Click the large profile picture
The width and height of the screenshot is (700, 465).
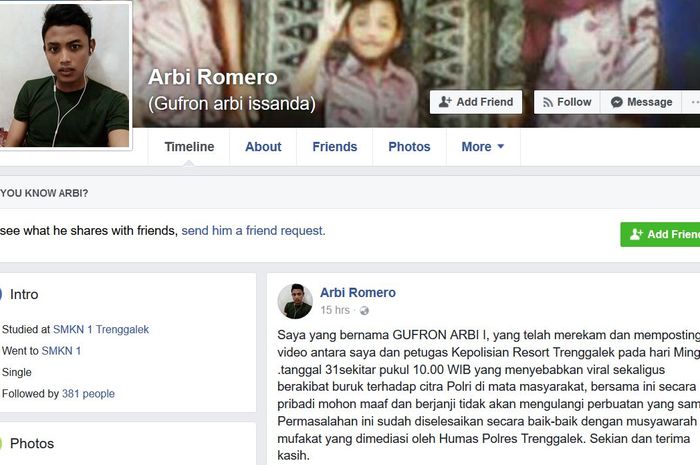[65, 75]
